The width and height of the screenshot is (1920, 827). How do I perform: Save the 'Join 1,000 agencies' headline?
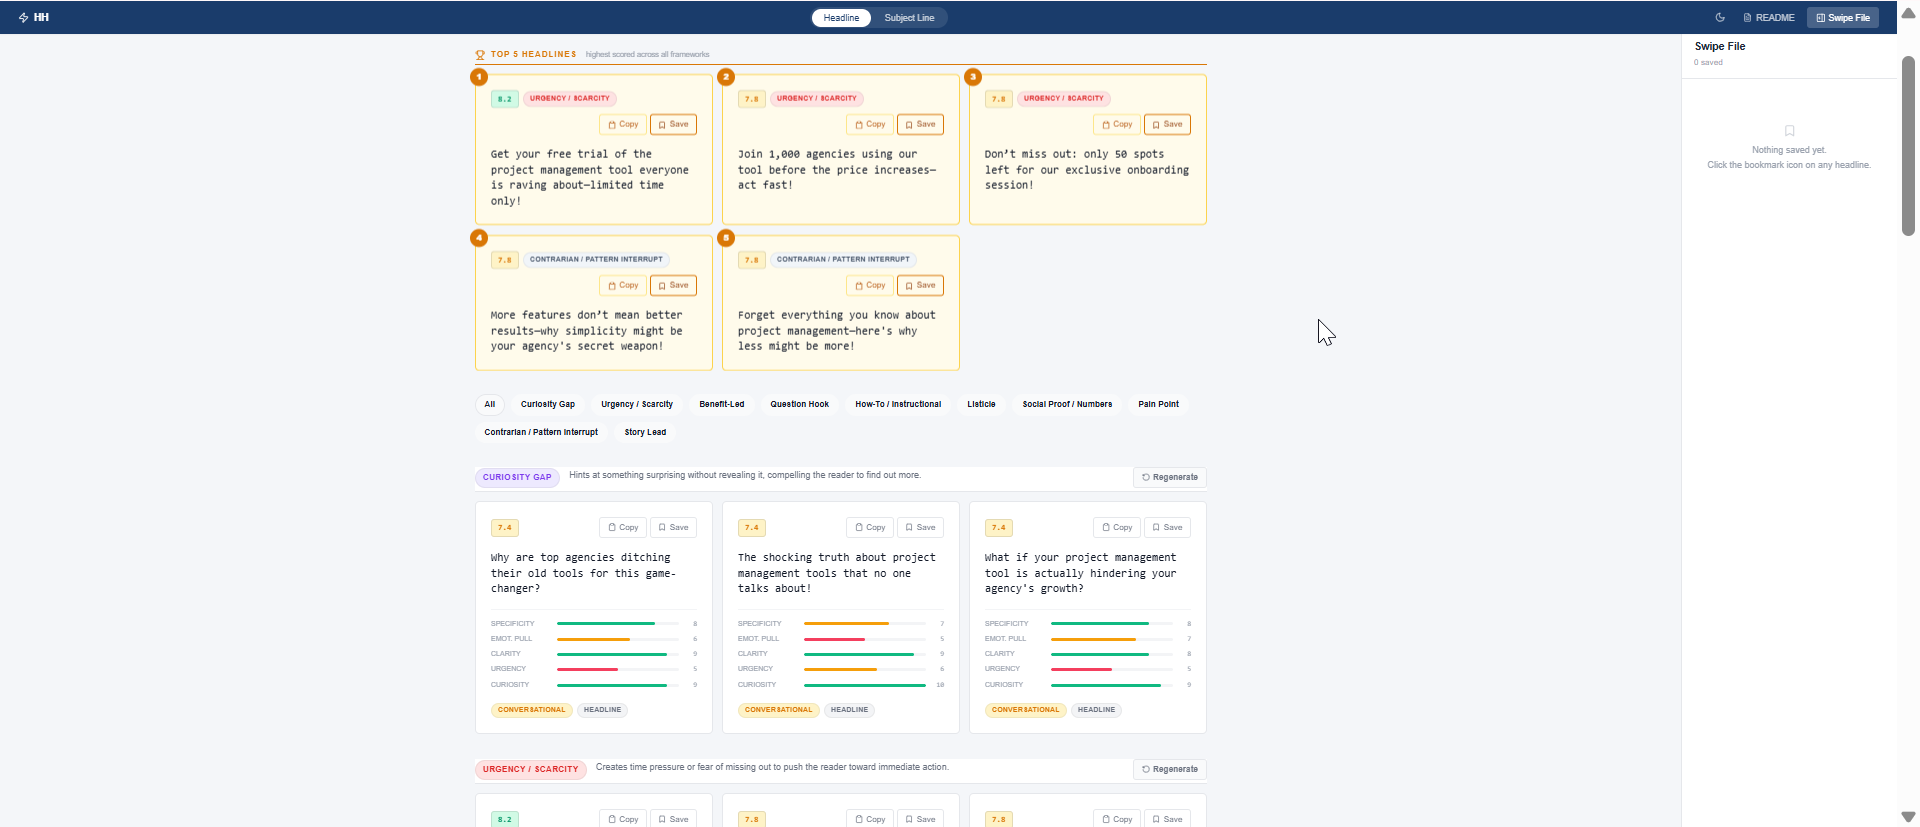(920, 125)
